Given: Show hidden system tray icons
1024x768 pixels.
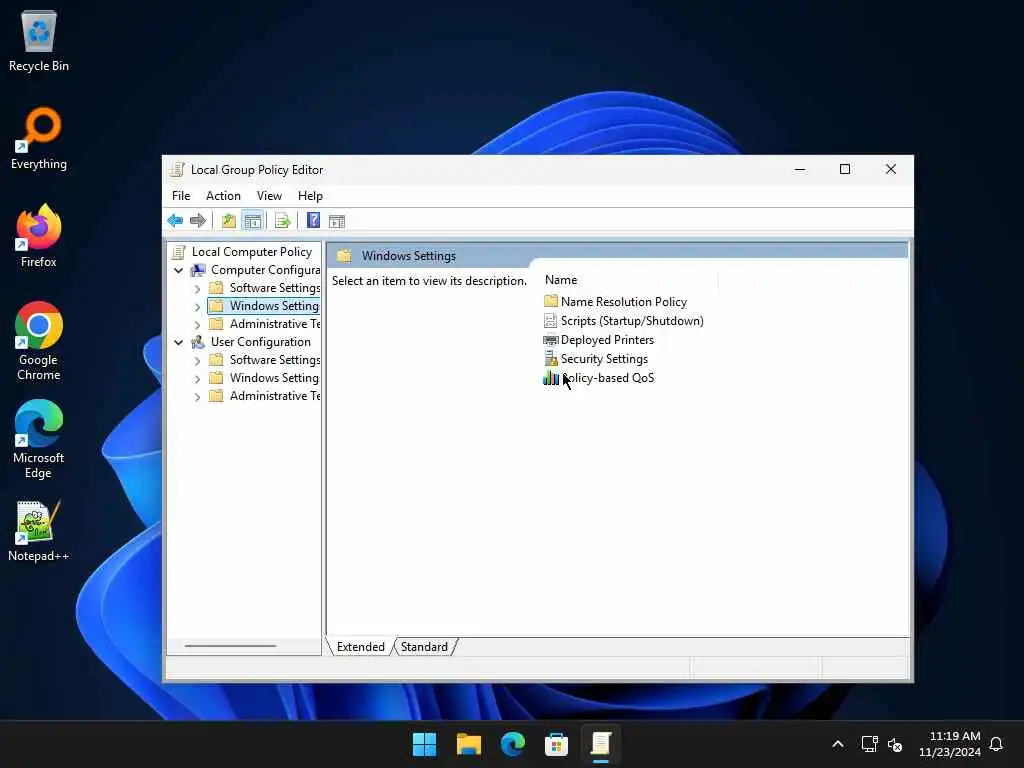Looking at the screenshot, I should [x=838, y=744].
